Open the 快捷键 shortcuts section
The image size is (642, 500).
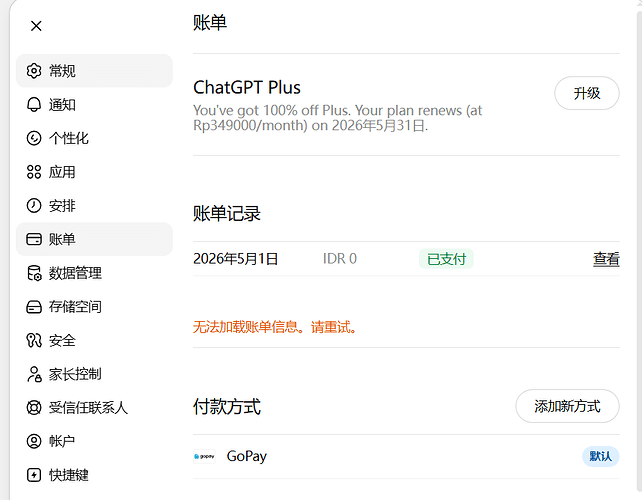(x=94, y=475)
